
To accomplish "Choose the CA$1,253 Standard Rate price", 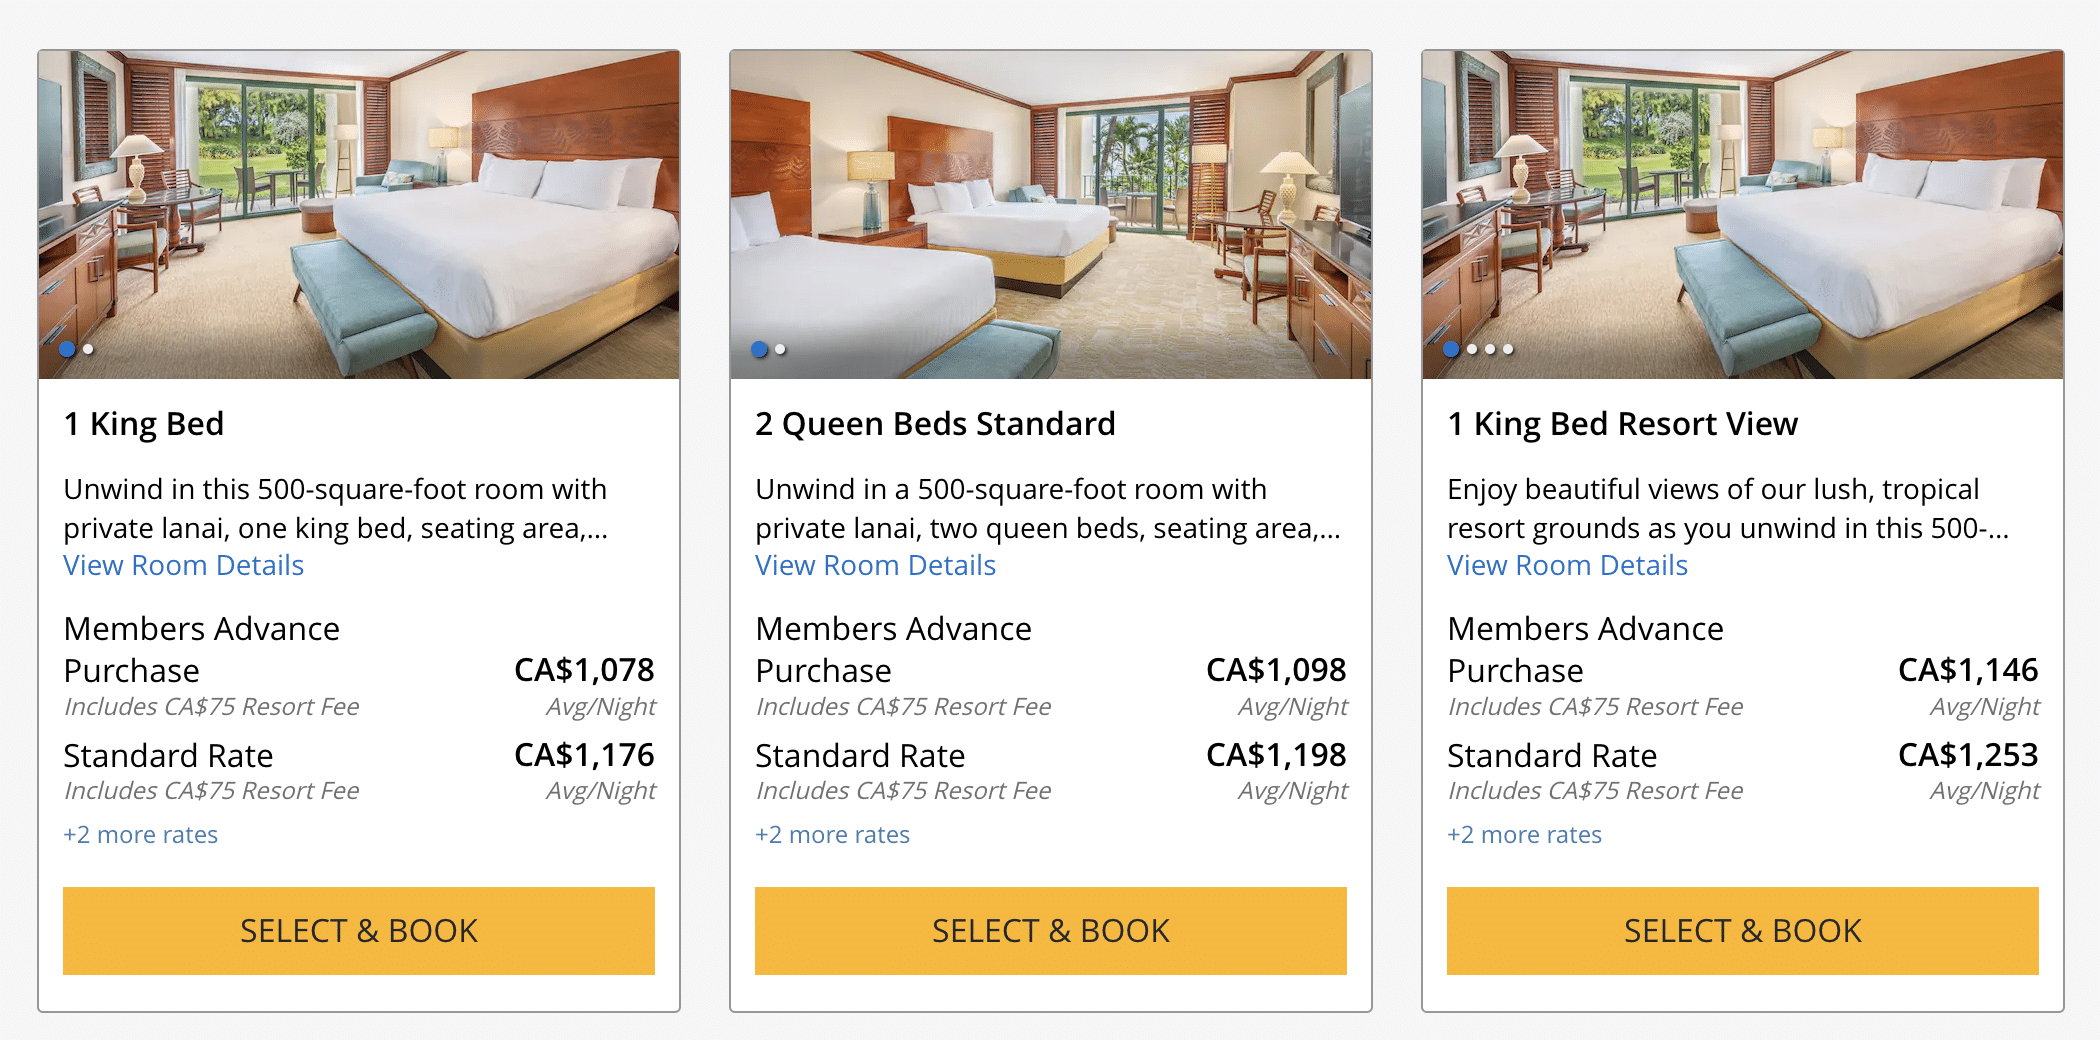I will pos(1967,755).
